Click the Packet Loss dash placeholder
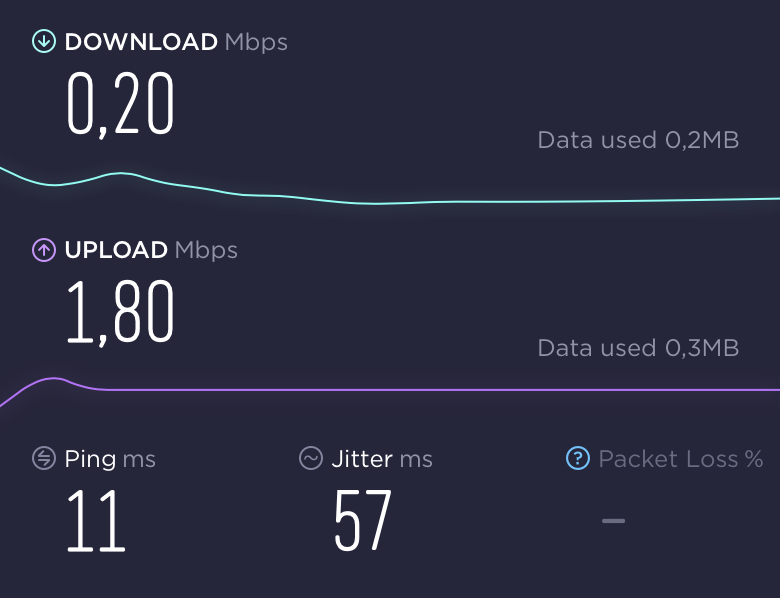The height and width of the screenshot is (598, 780). pos(613,521)
